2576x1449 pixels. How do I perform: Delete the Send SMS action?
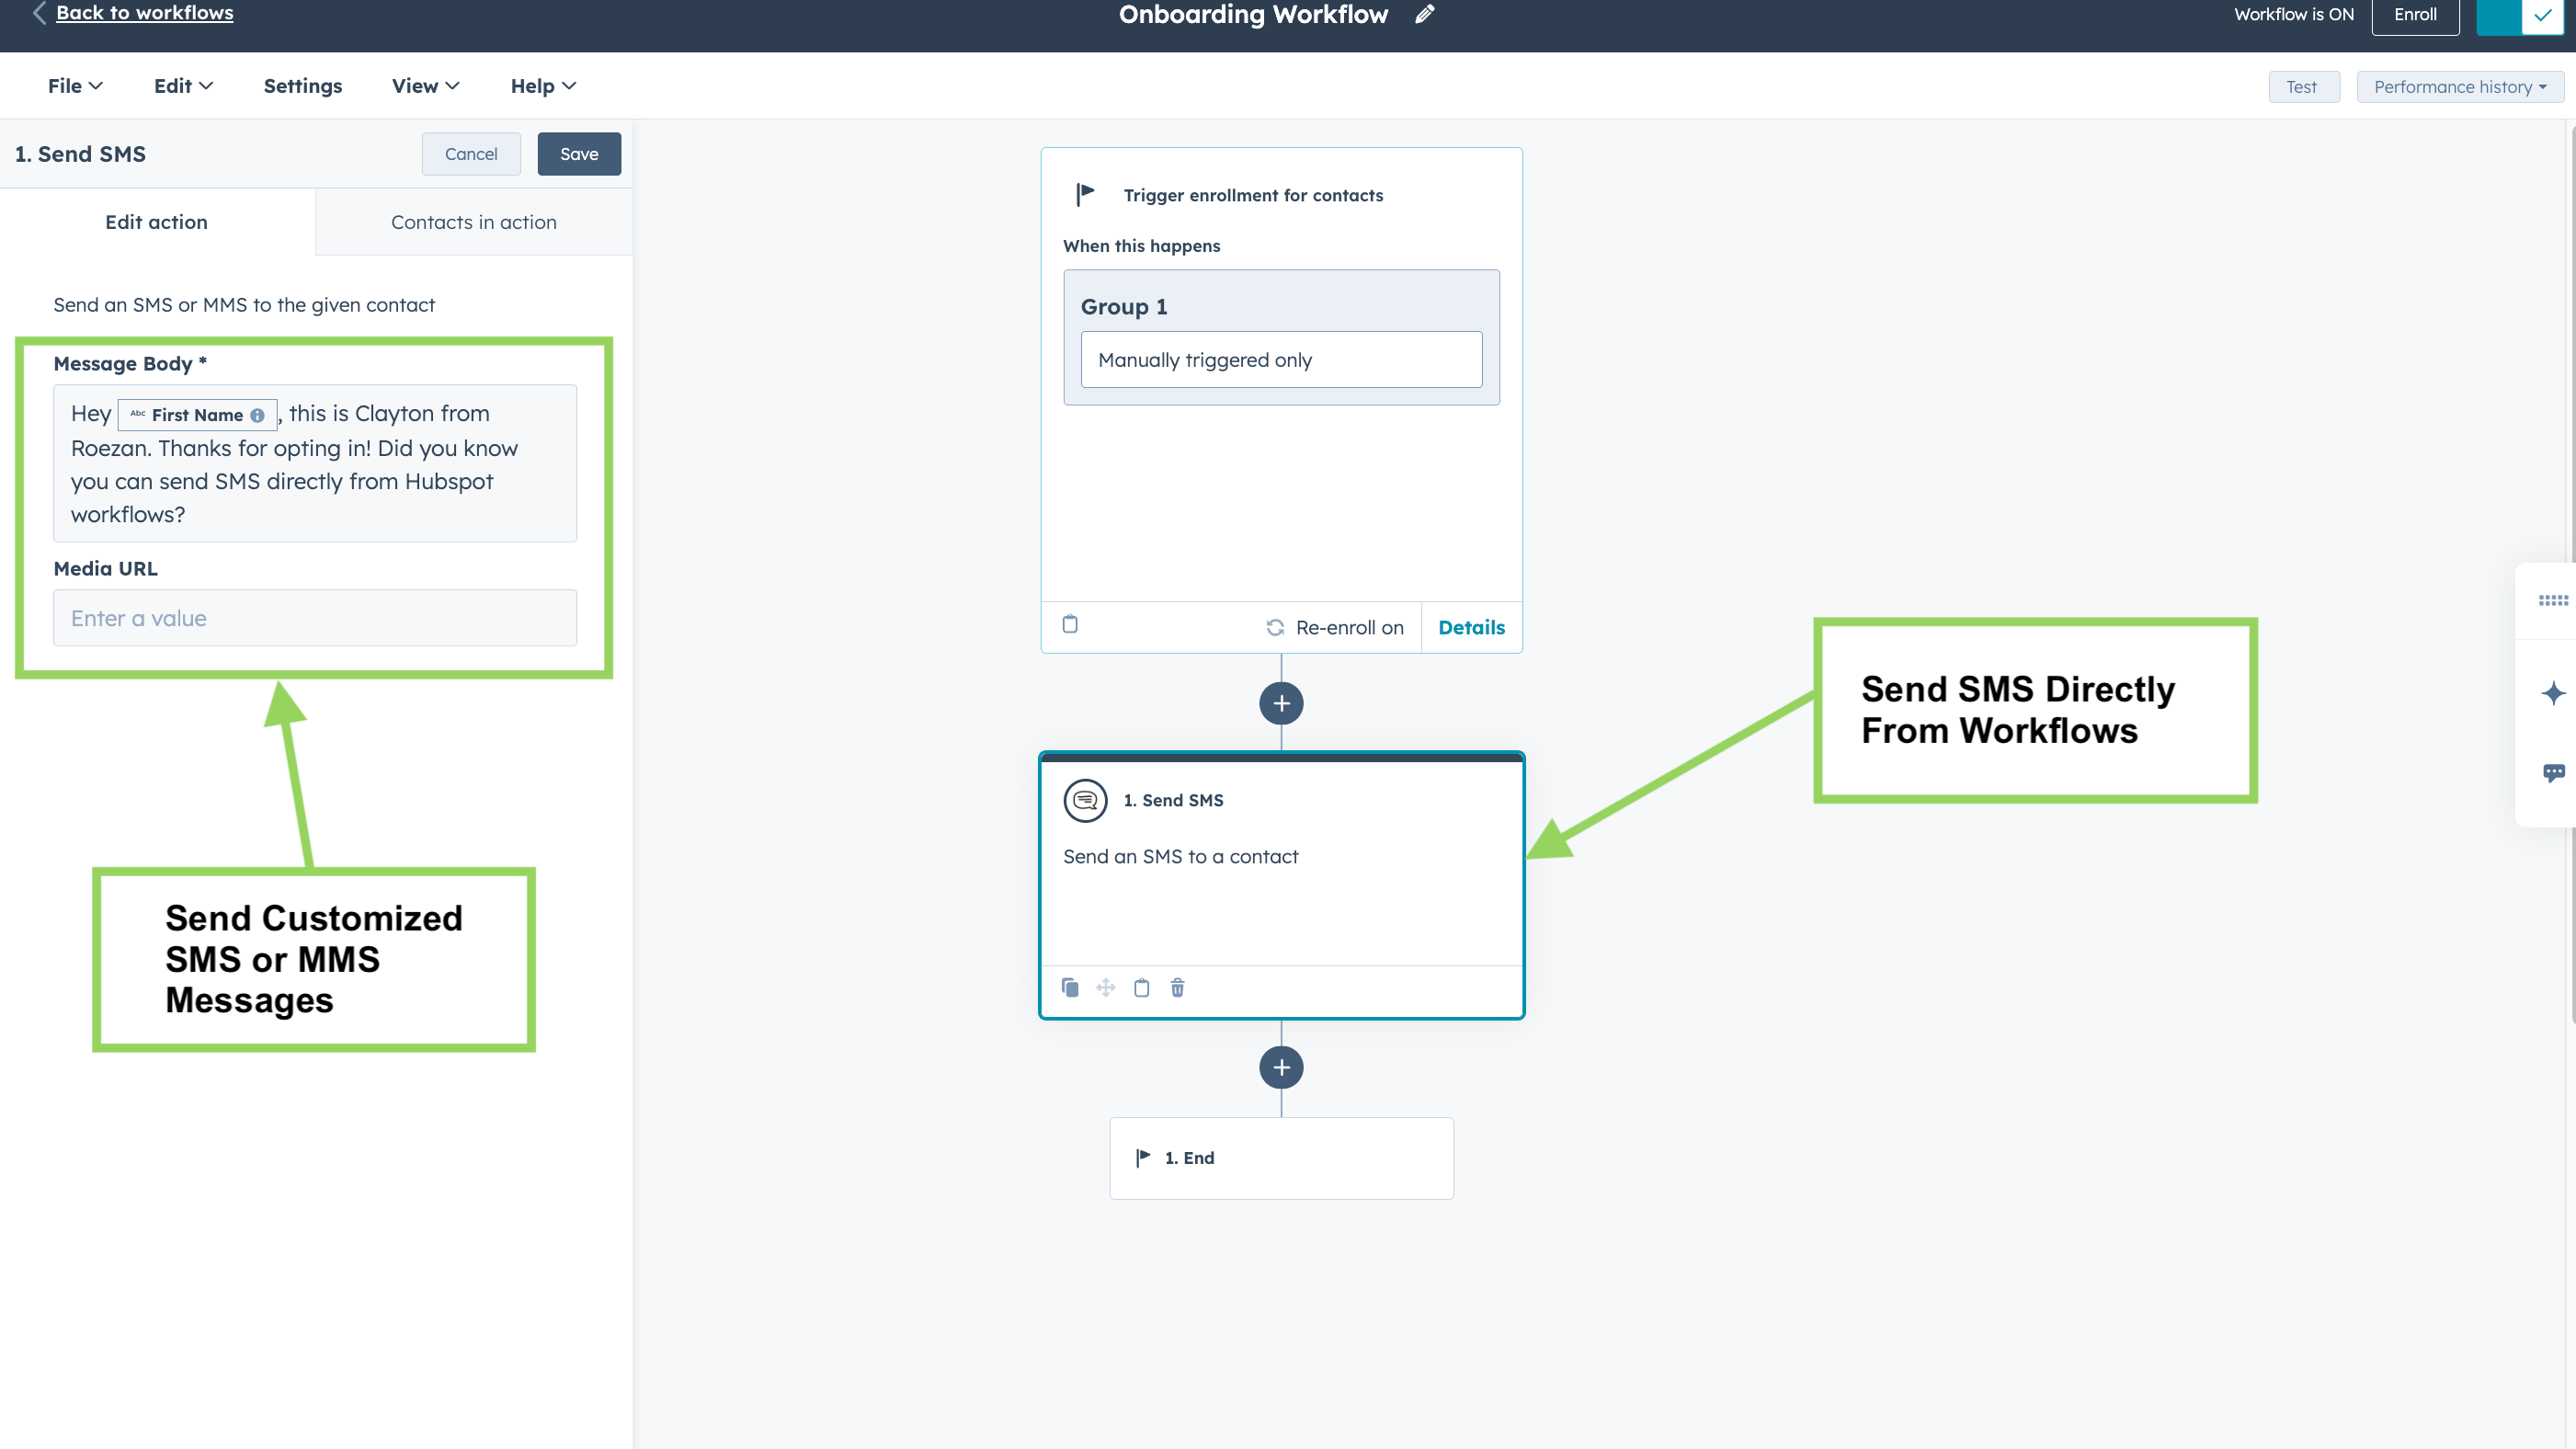pyautogui.click(x=1177, y=988)
